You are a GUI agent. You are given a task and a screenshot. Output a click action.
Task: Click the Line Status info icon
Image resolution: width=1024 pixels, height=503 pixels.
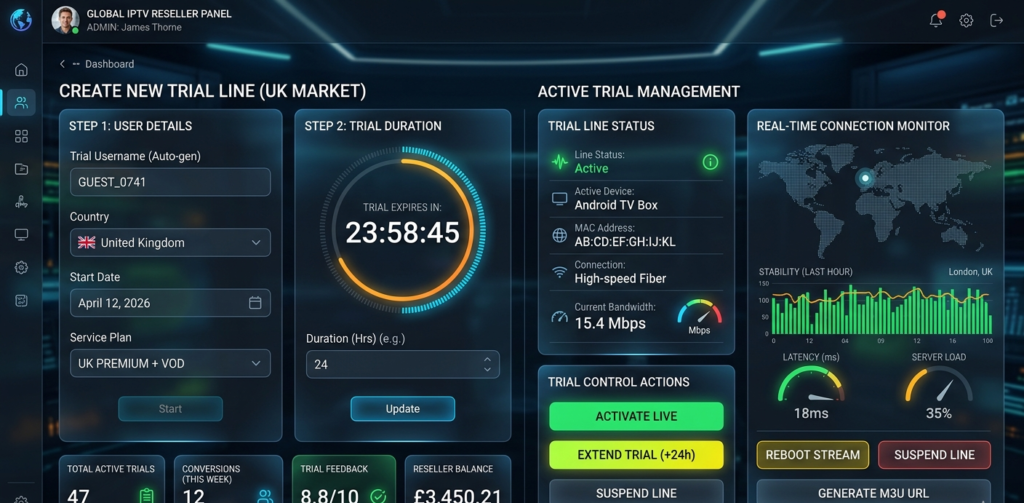[x=710, y=162]
